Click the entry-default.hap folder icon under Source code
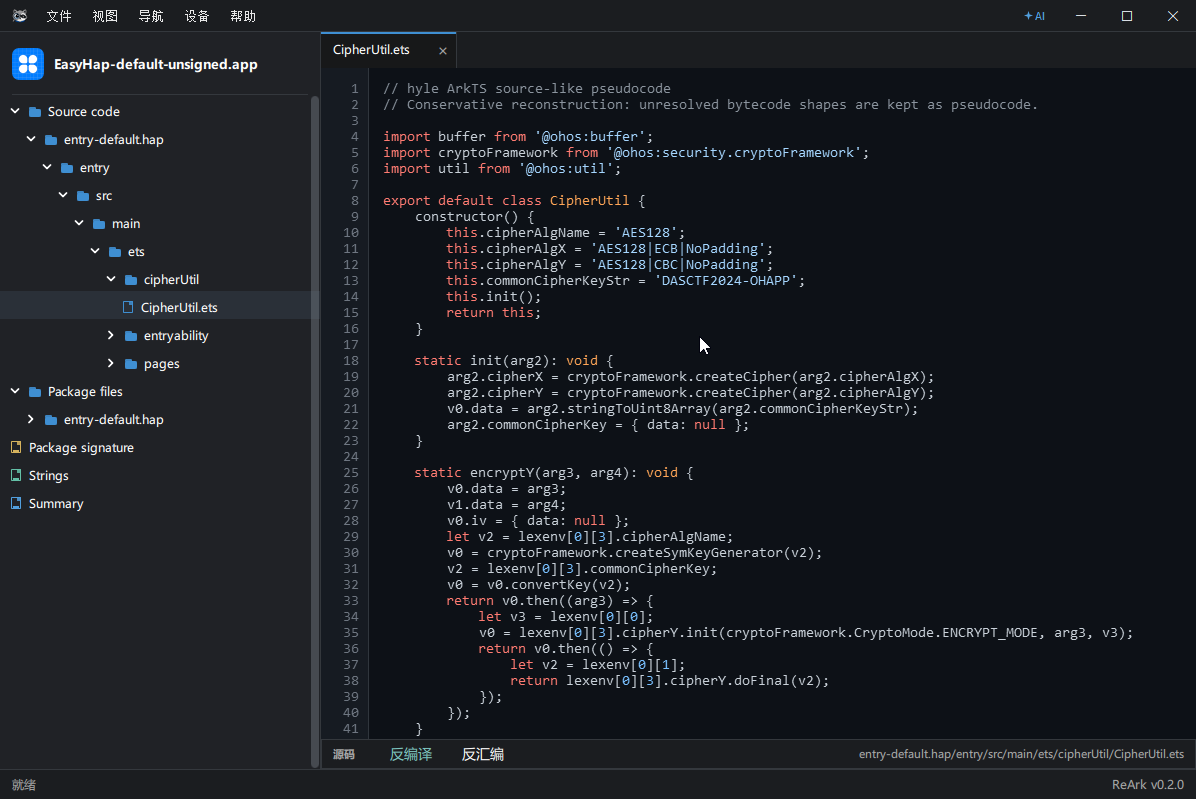The image size is (1196, 799). (51, 140)
